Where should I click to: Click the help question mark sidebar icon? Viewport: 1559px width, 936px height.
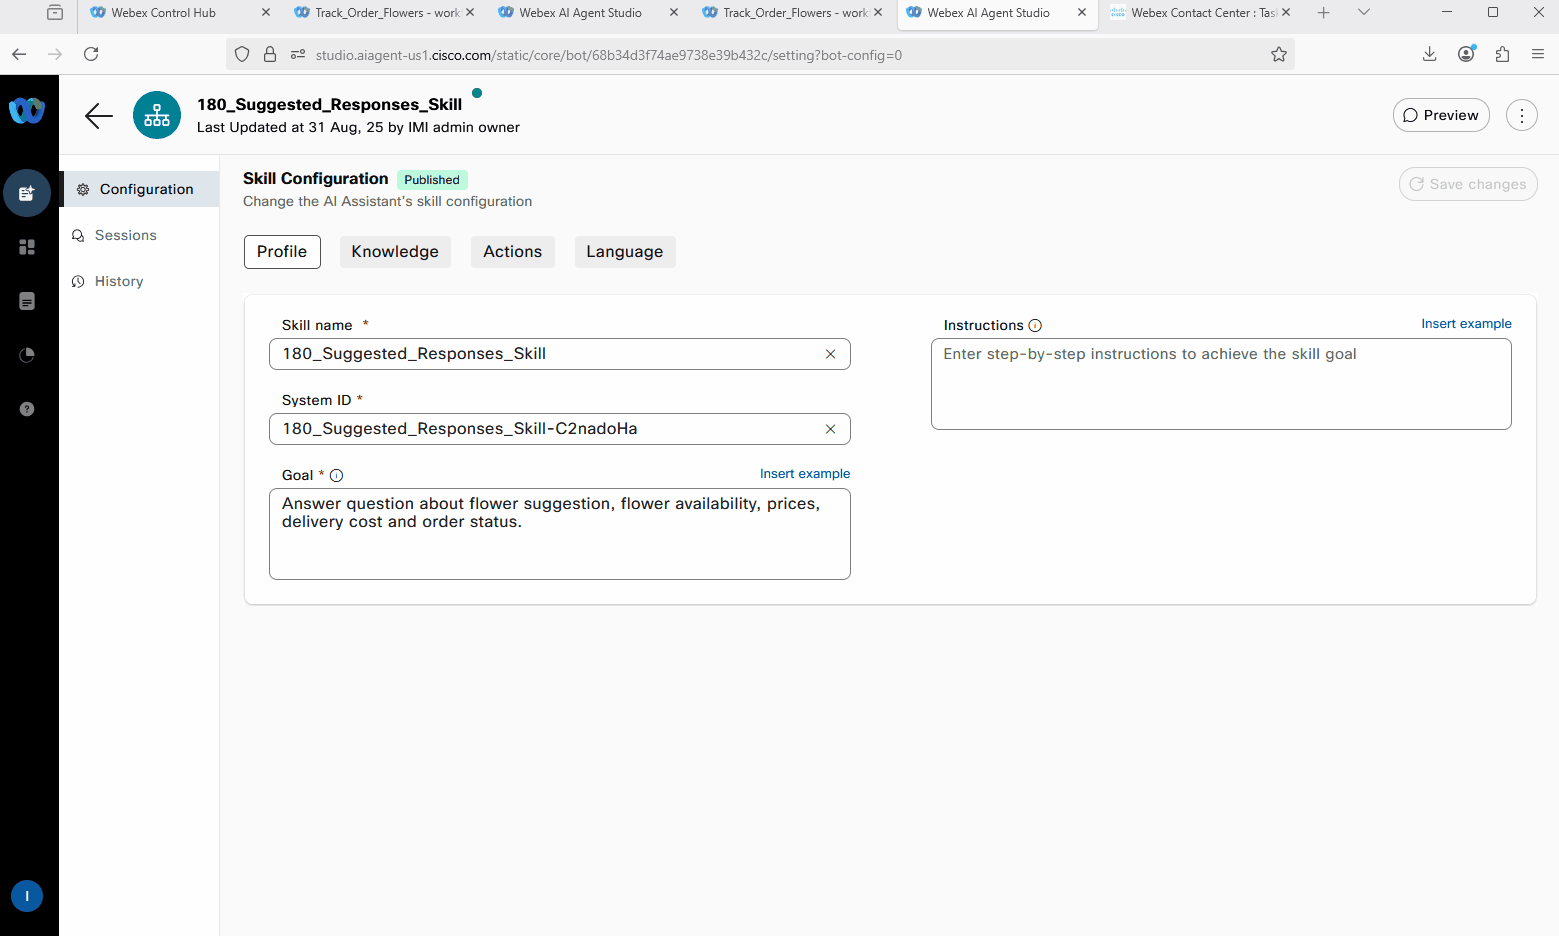(27, 409)
